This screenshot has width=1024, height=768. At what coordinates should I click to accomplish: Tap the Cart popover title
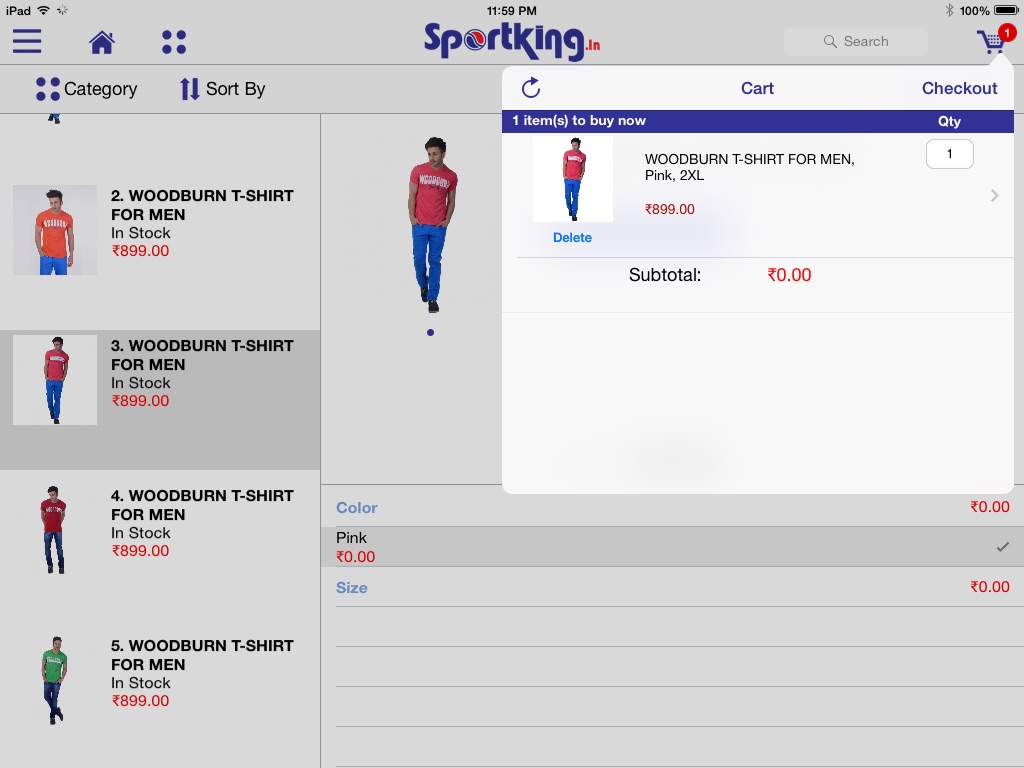757,88
